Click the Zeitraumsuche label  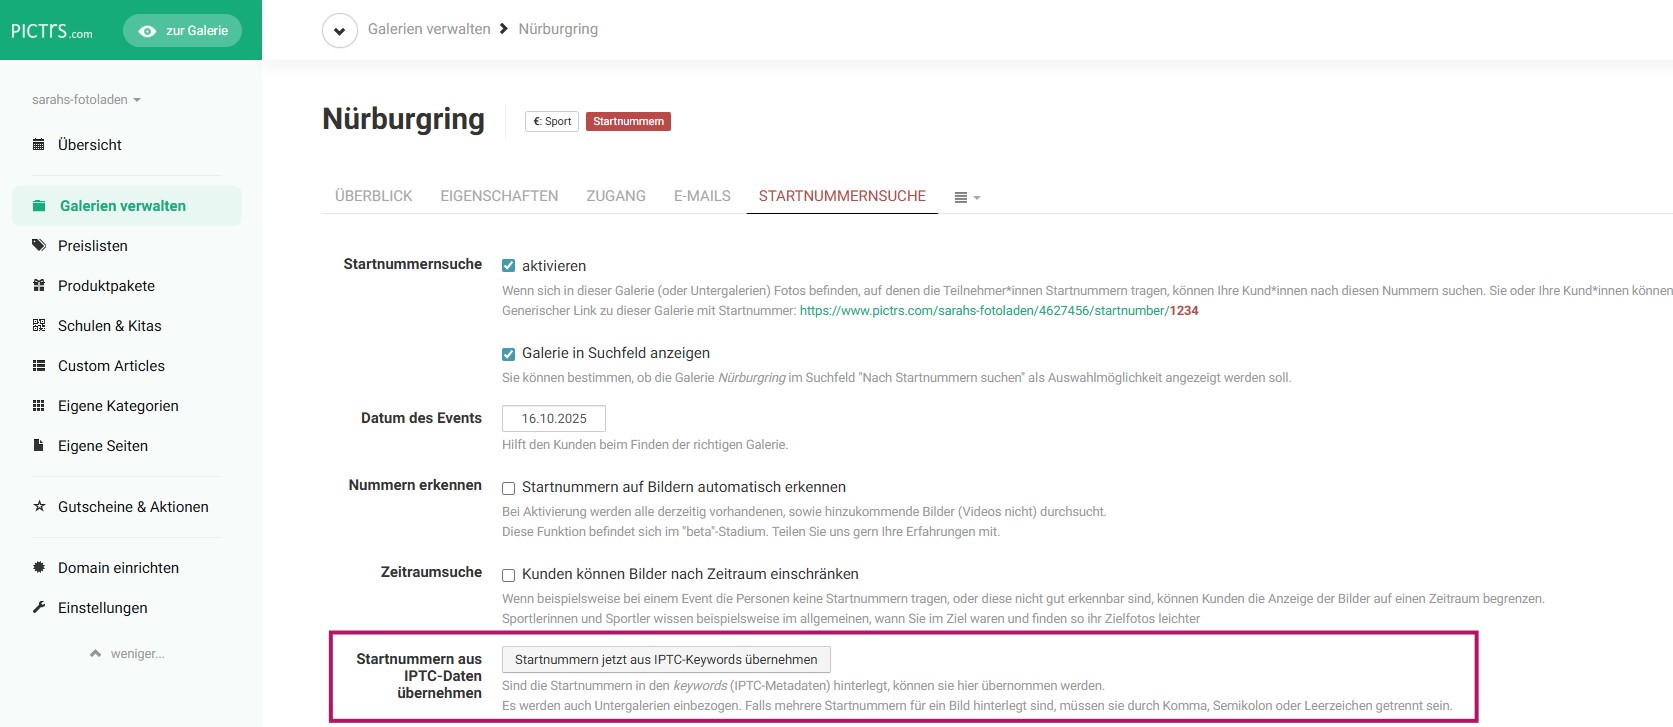pos(431,572)
